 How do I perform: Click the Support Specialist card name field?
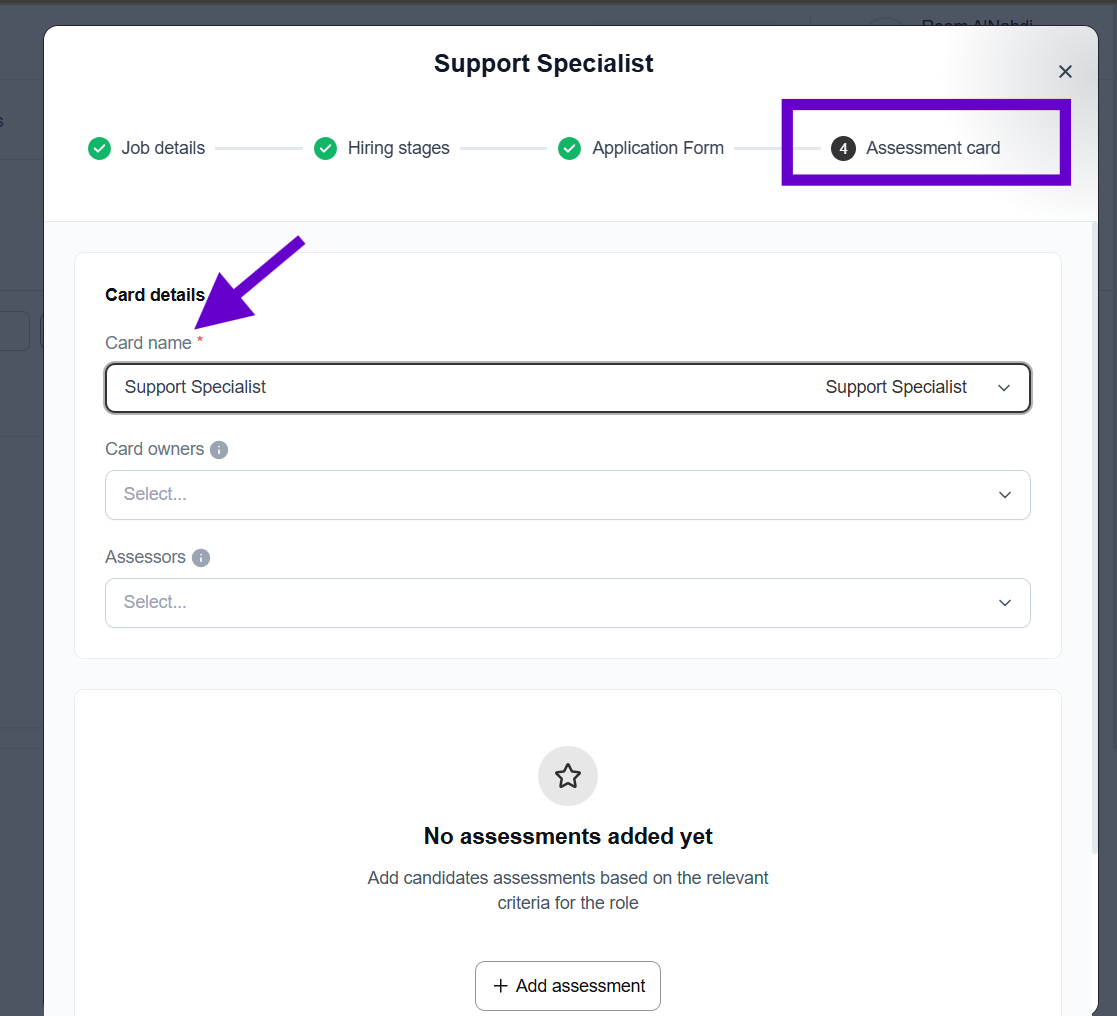450,388
